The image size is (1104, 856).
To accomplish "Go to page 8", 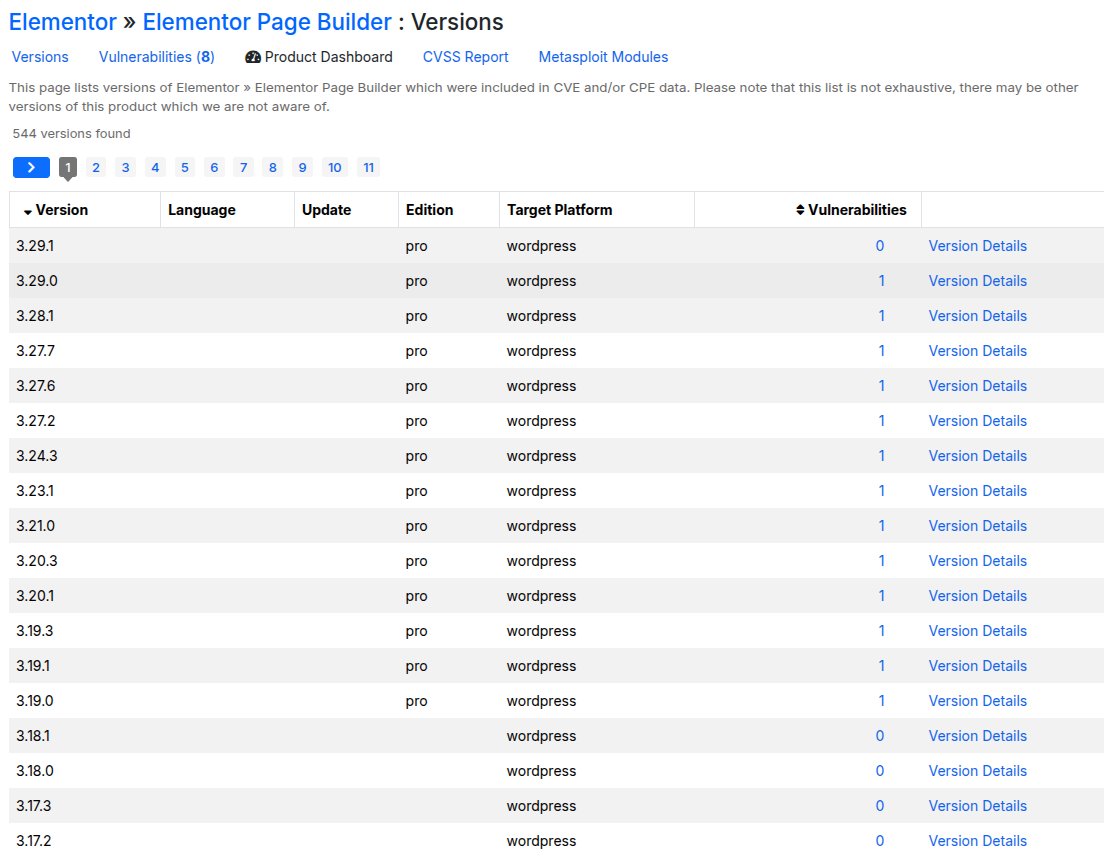I will 272,168.
